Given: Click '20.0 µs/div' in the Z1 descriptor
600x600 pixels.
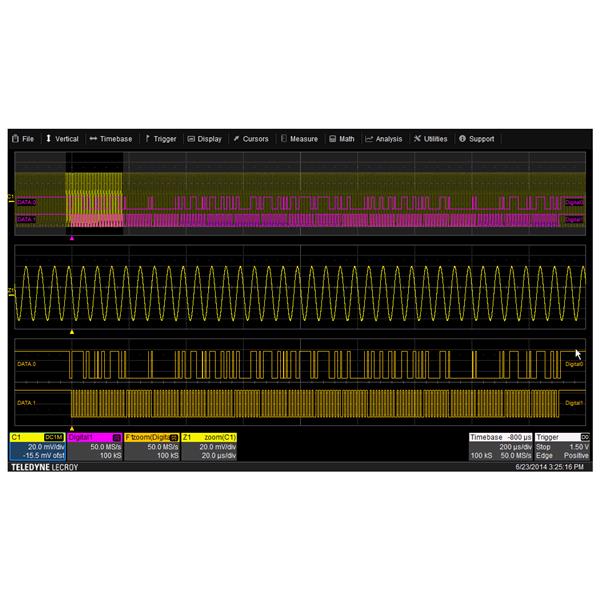Looking at the screenshot, I should point(218,455).
